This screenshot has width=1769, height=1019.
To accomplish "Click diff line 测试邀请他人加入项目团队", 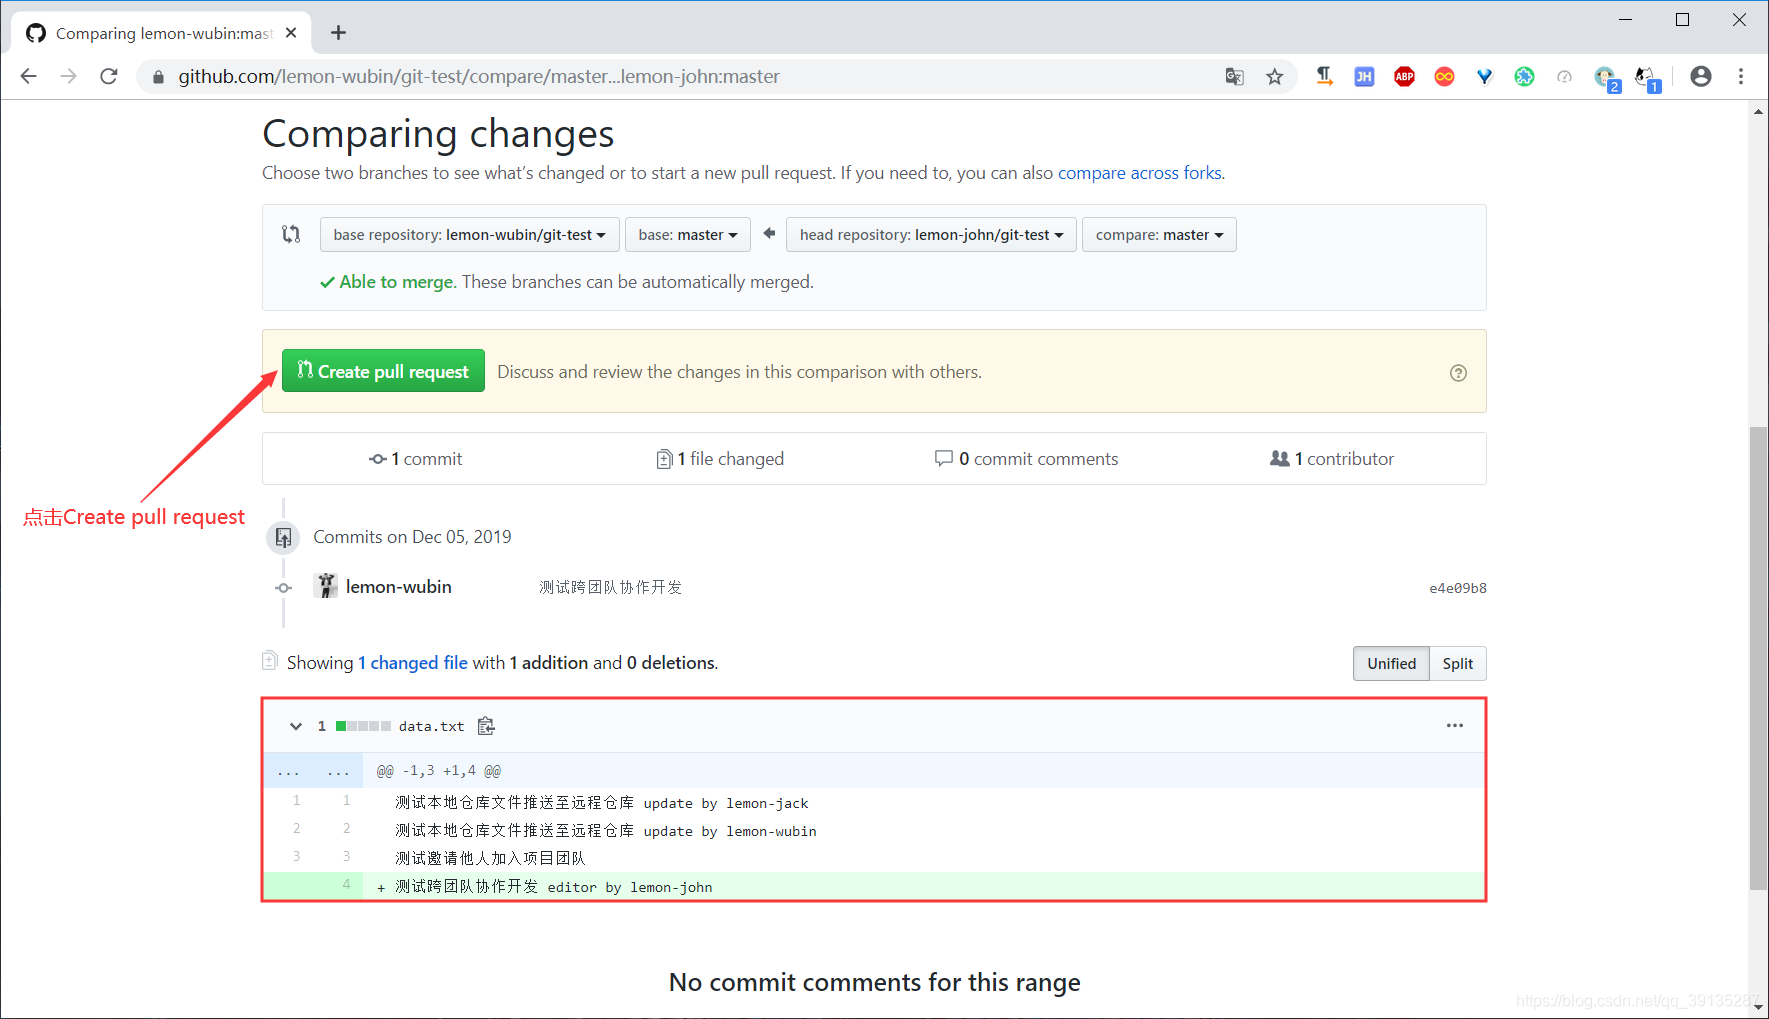I will click(x=490, y=858).
